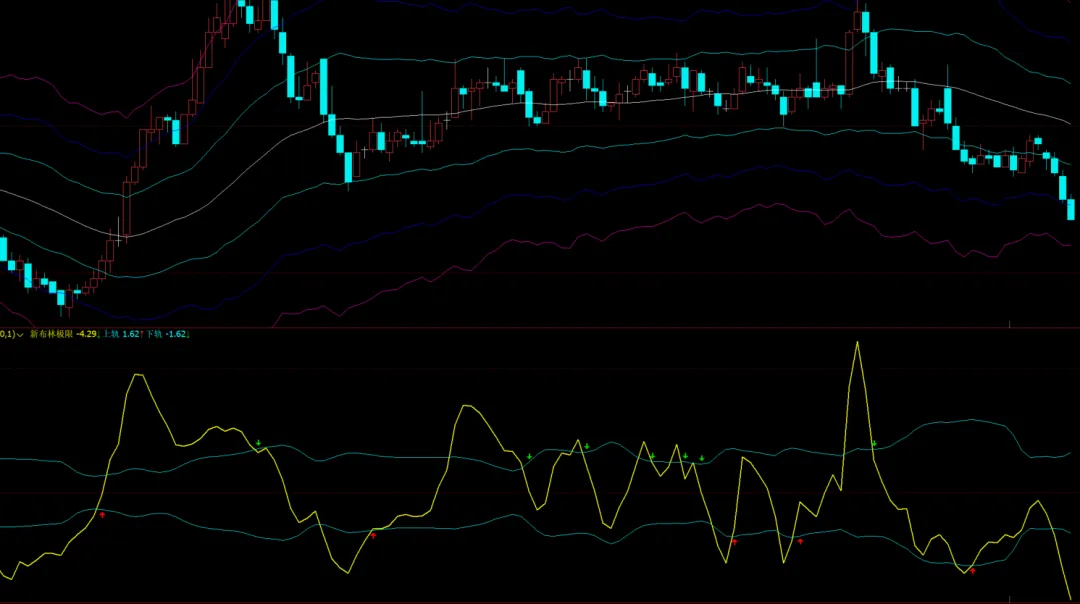Click the rightmost red buy arrow on indicator
Screen dimensions: 1080x604
pos(973,571)
